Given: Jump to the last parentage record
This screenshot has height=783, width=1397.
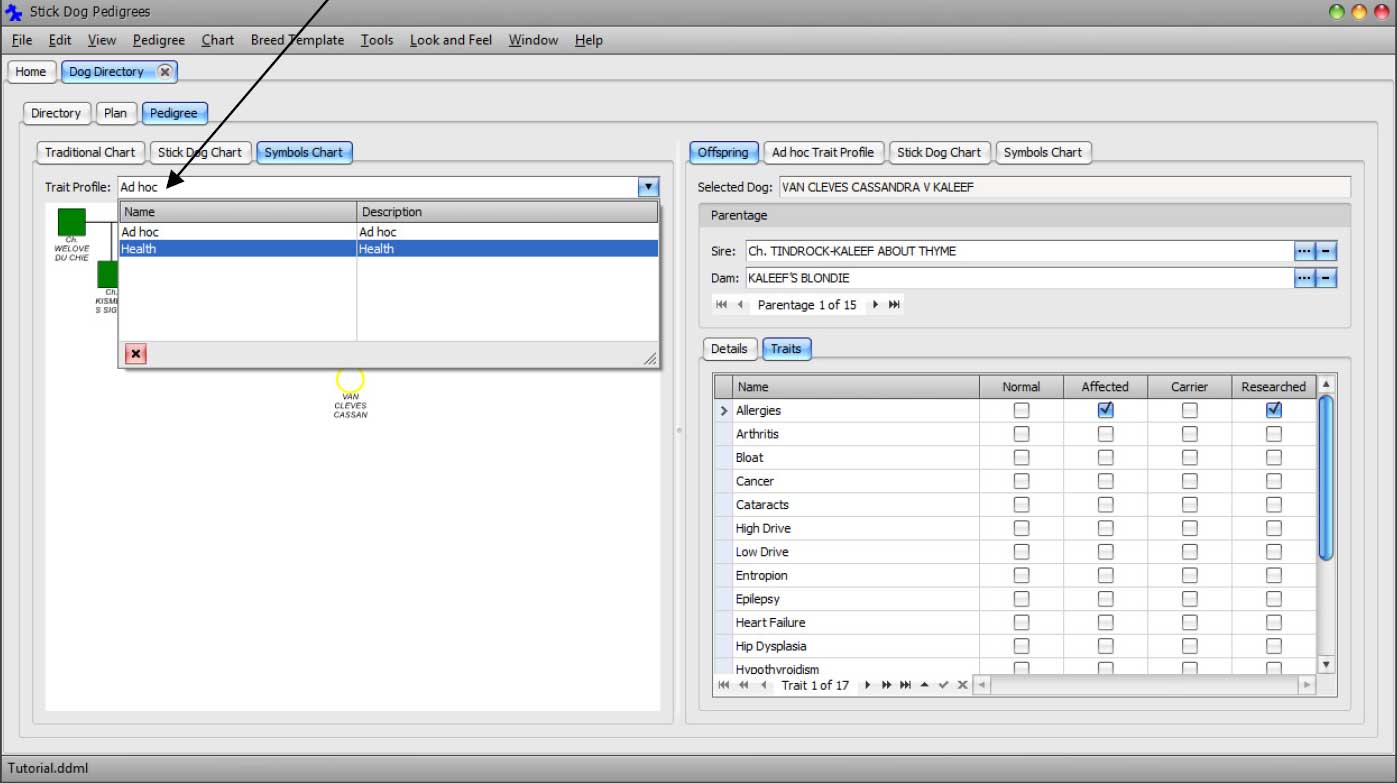Looking at the screenshot, I should coord(894,305).
